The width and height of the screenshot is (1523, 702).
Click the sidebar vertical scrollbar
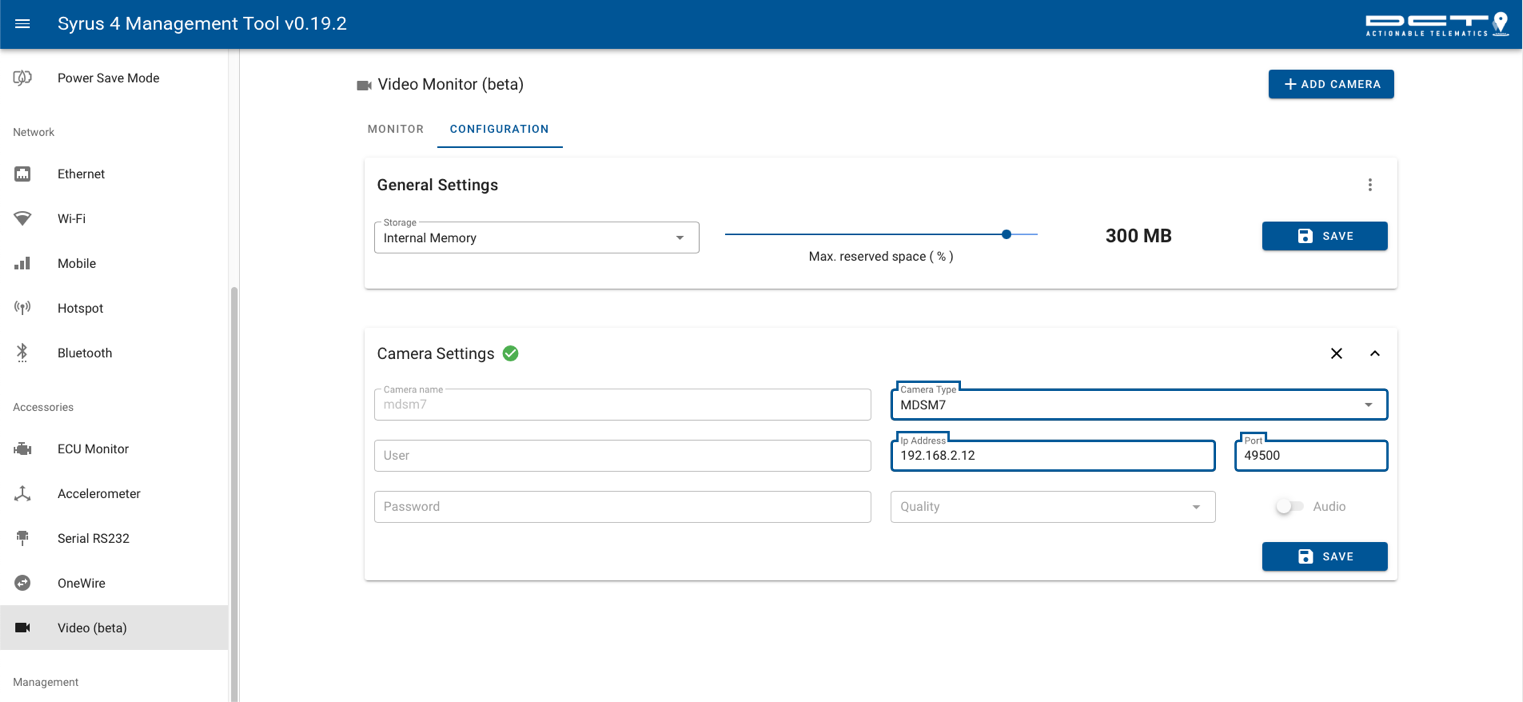pyautogui.click(x=234, y=494)
